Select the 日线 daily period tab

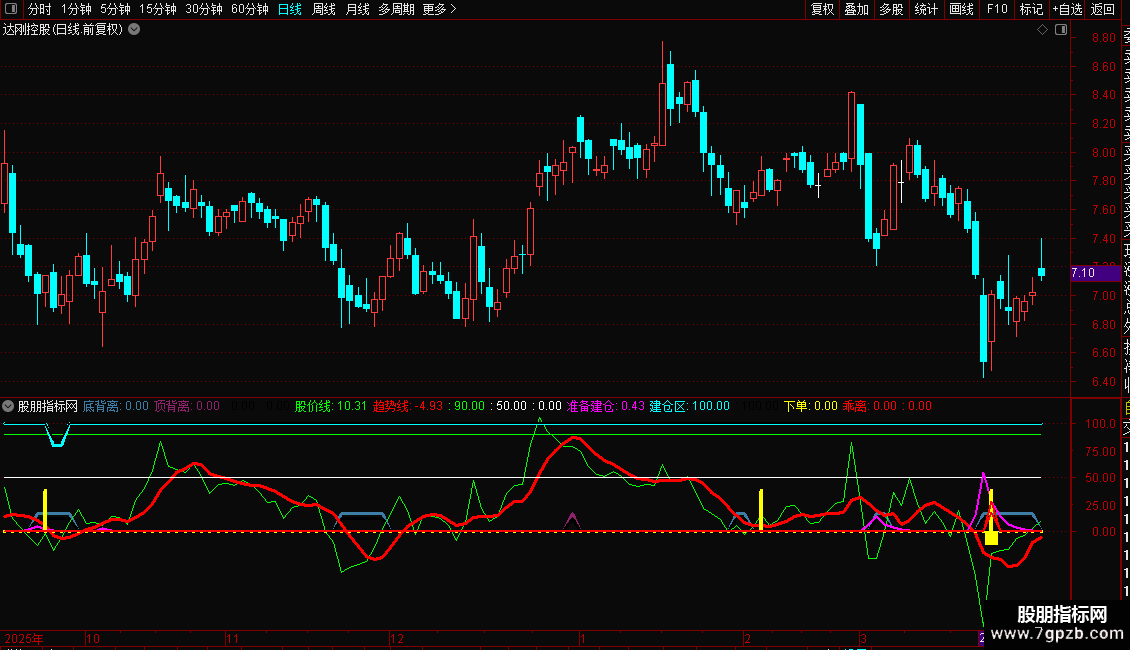[x=290, y=9]
